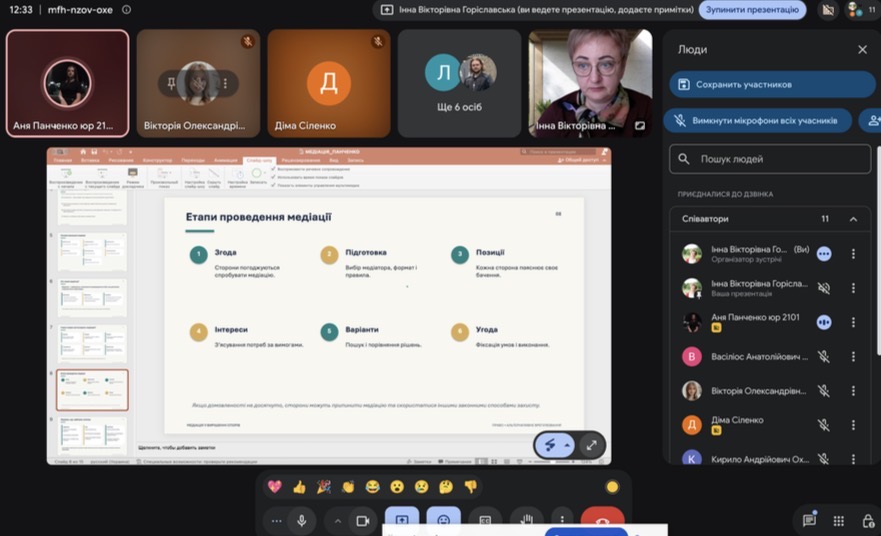Open the chat panel icon
Viewport: 881px width, 536px height.
point(809,520)
